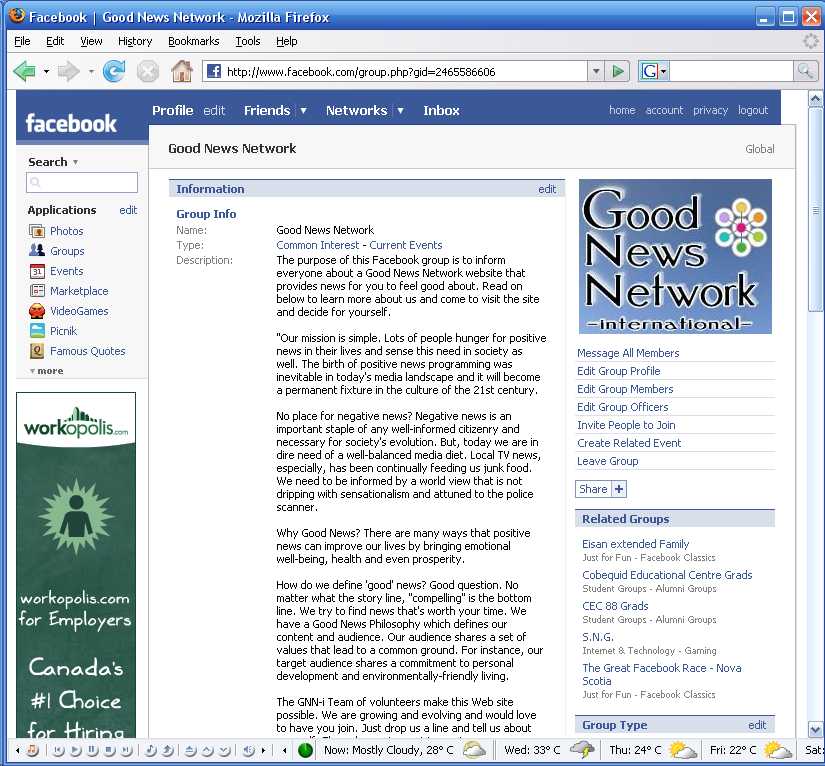Click the next track button in status bar
This screenshot has height=766, width=825.
126,750
